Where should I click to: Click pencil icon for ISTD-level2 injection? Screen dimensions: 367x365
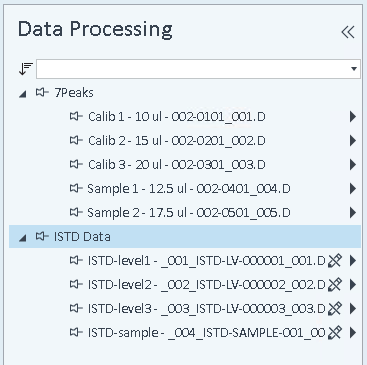[335, 284]
